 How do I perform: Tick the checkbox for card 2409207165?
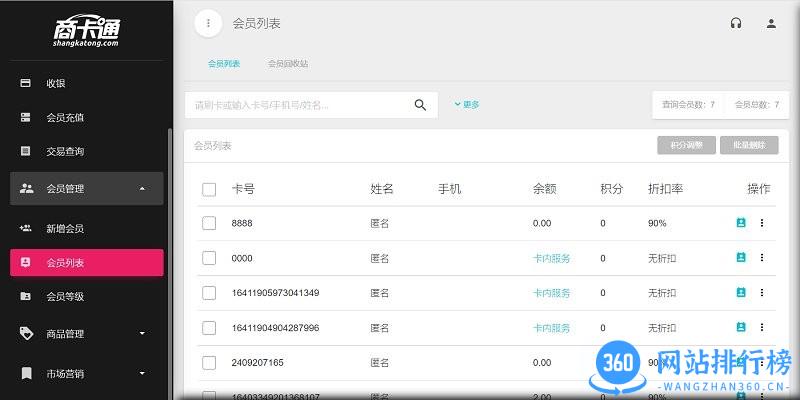(x=209, y=363)
